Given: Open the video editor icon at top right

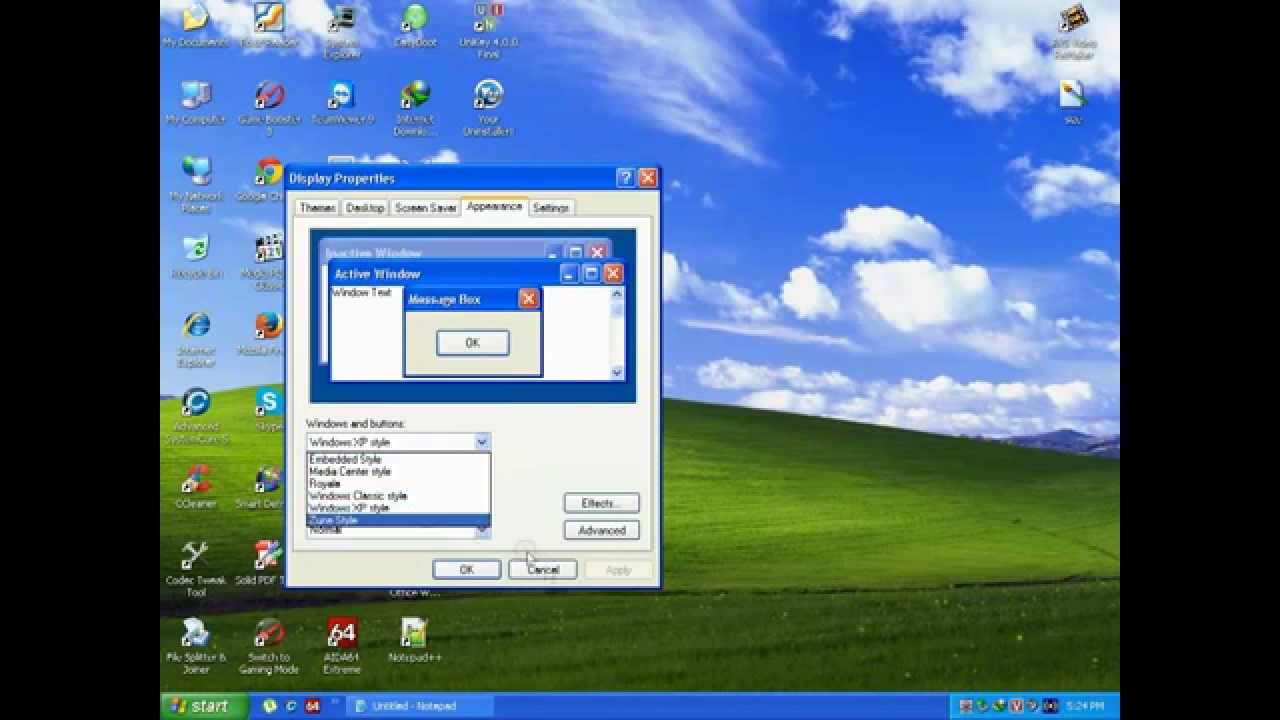Looking at the screenshot, I should point(1072,30).
